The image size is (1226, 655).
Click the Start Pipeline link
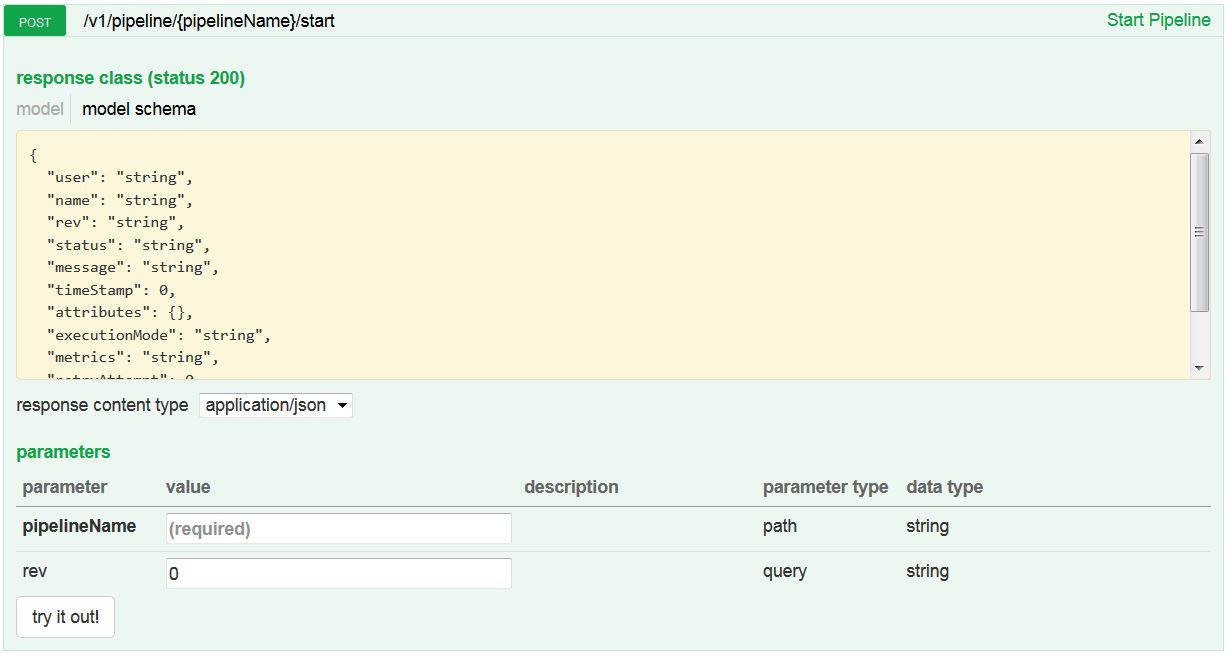pos(1158,20)
